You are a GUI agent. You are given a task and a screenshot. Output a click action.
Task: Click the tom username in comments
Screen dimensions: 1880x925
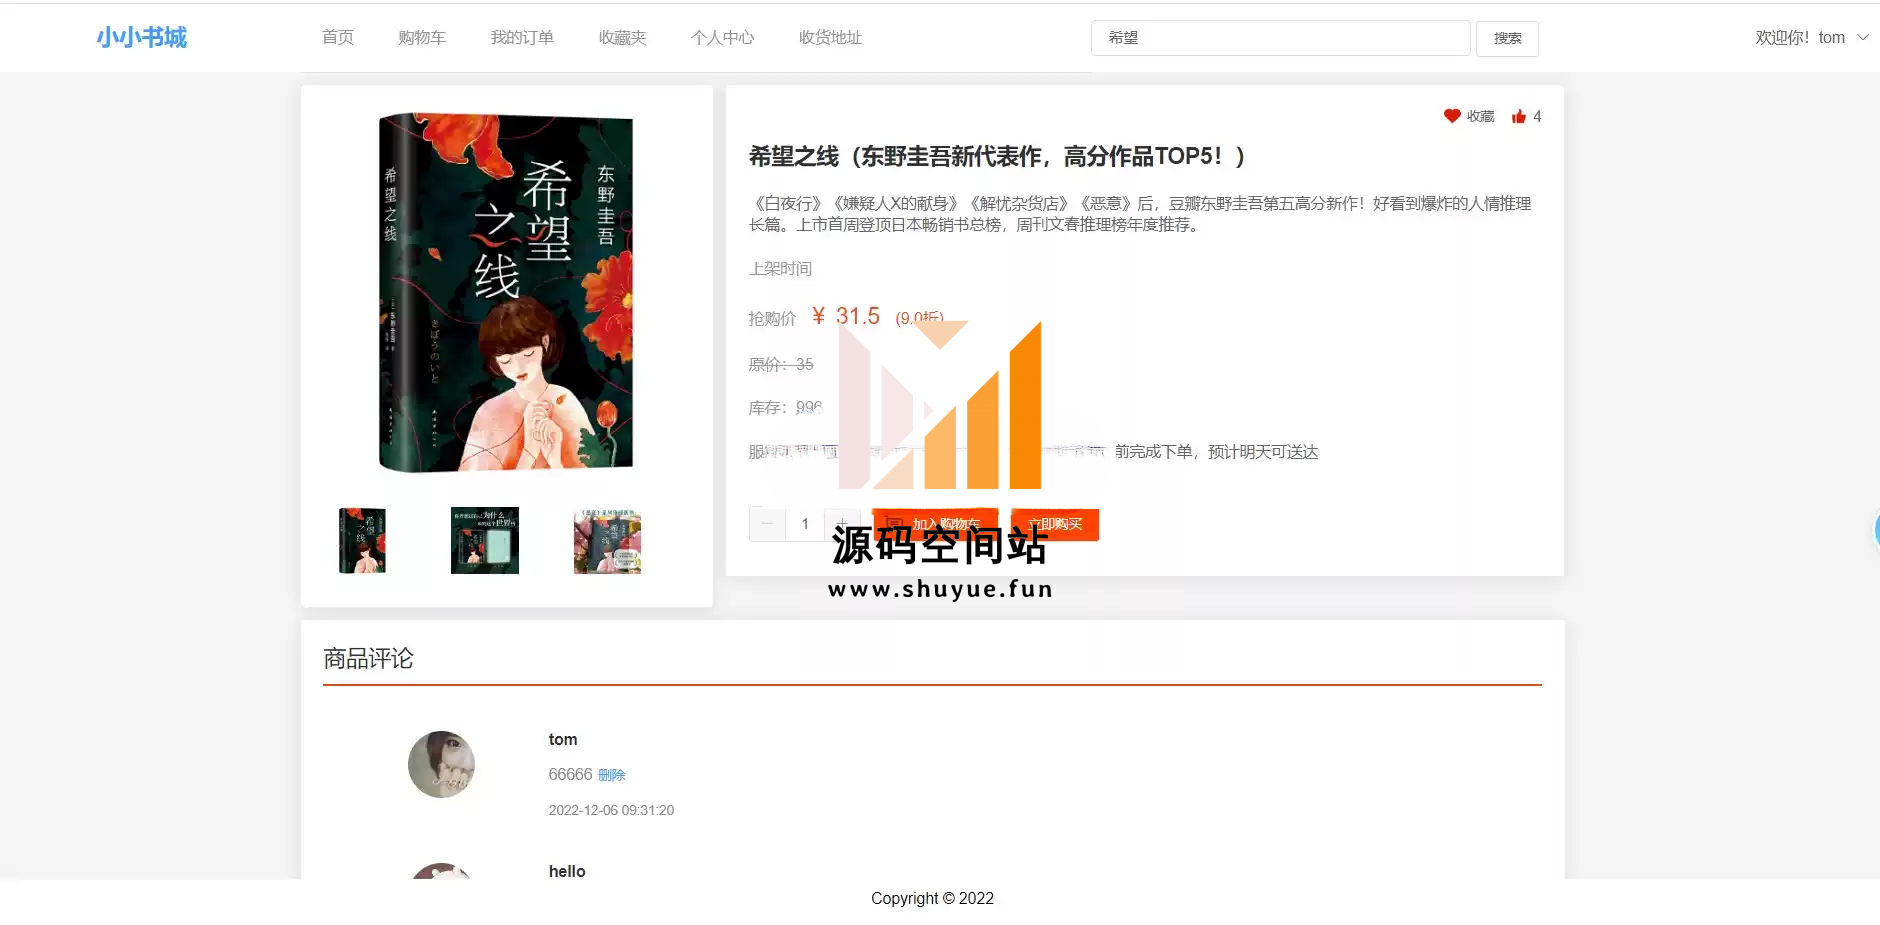pyautogui.click(x=563, y=740)
